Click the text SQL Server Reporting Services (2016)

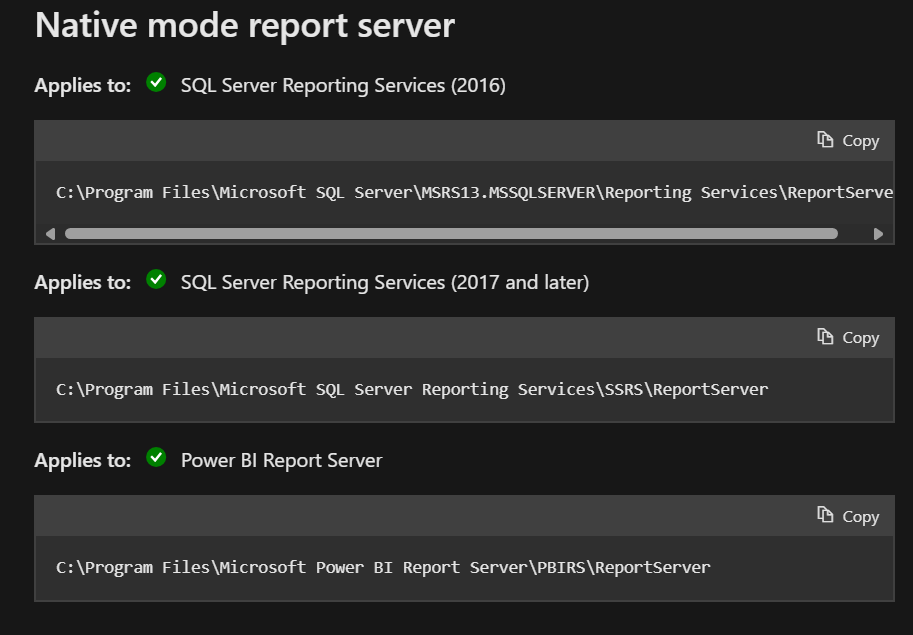coord(343,86)
